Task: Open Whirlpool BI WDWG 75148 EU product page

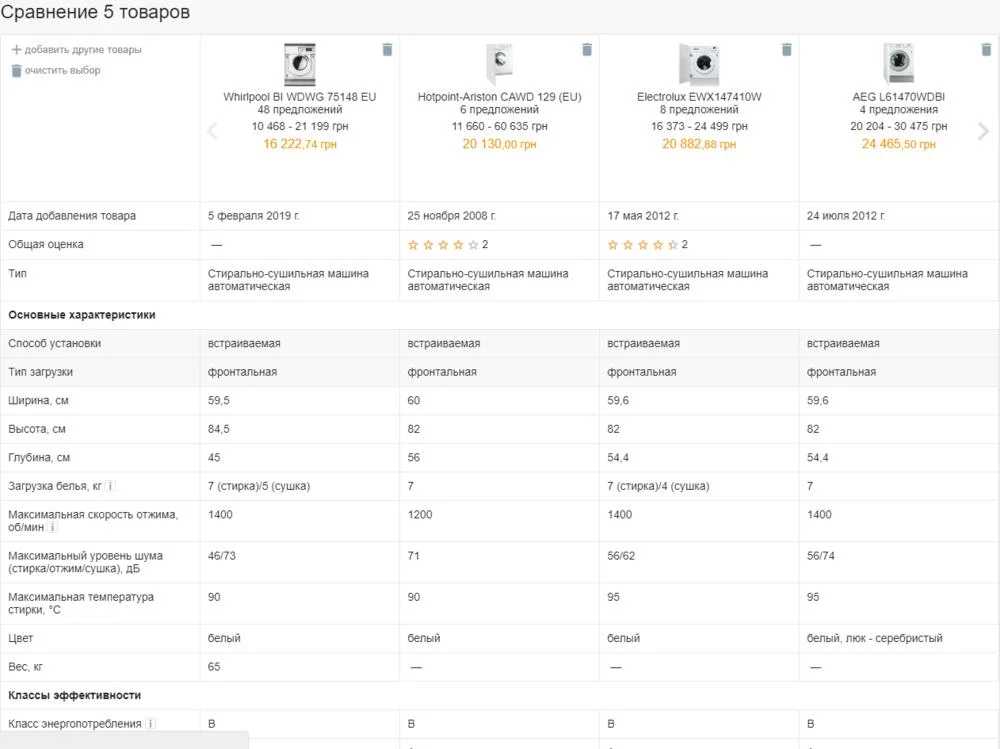Action: click(300, 97)
